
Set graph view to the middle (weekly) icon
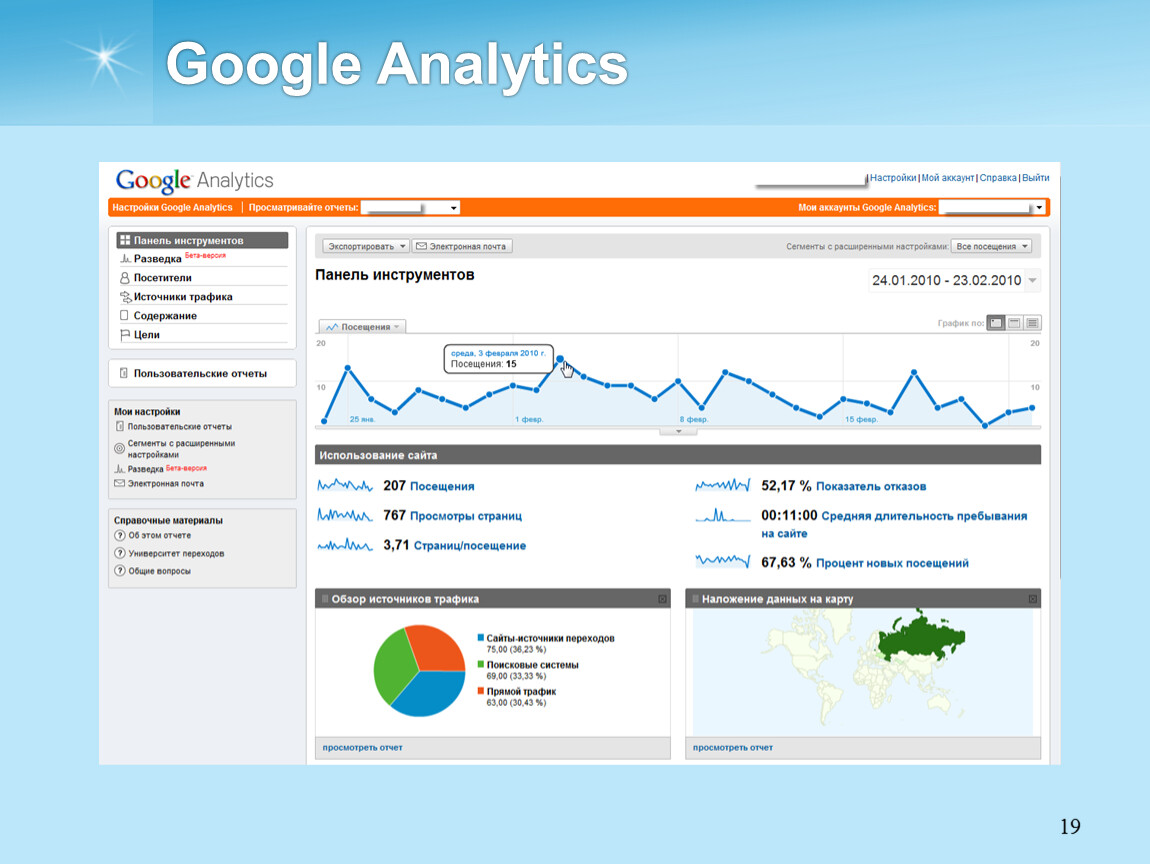(1014, 323)
